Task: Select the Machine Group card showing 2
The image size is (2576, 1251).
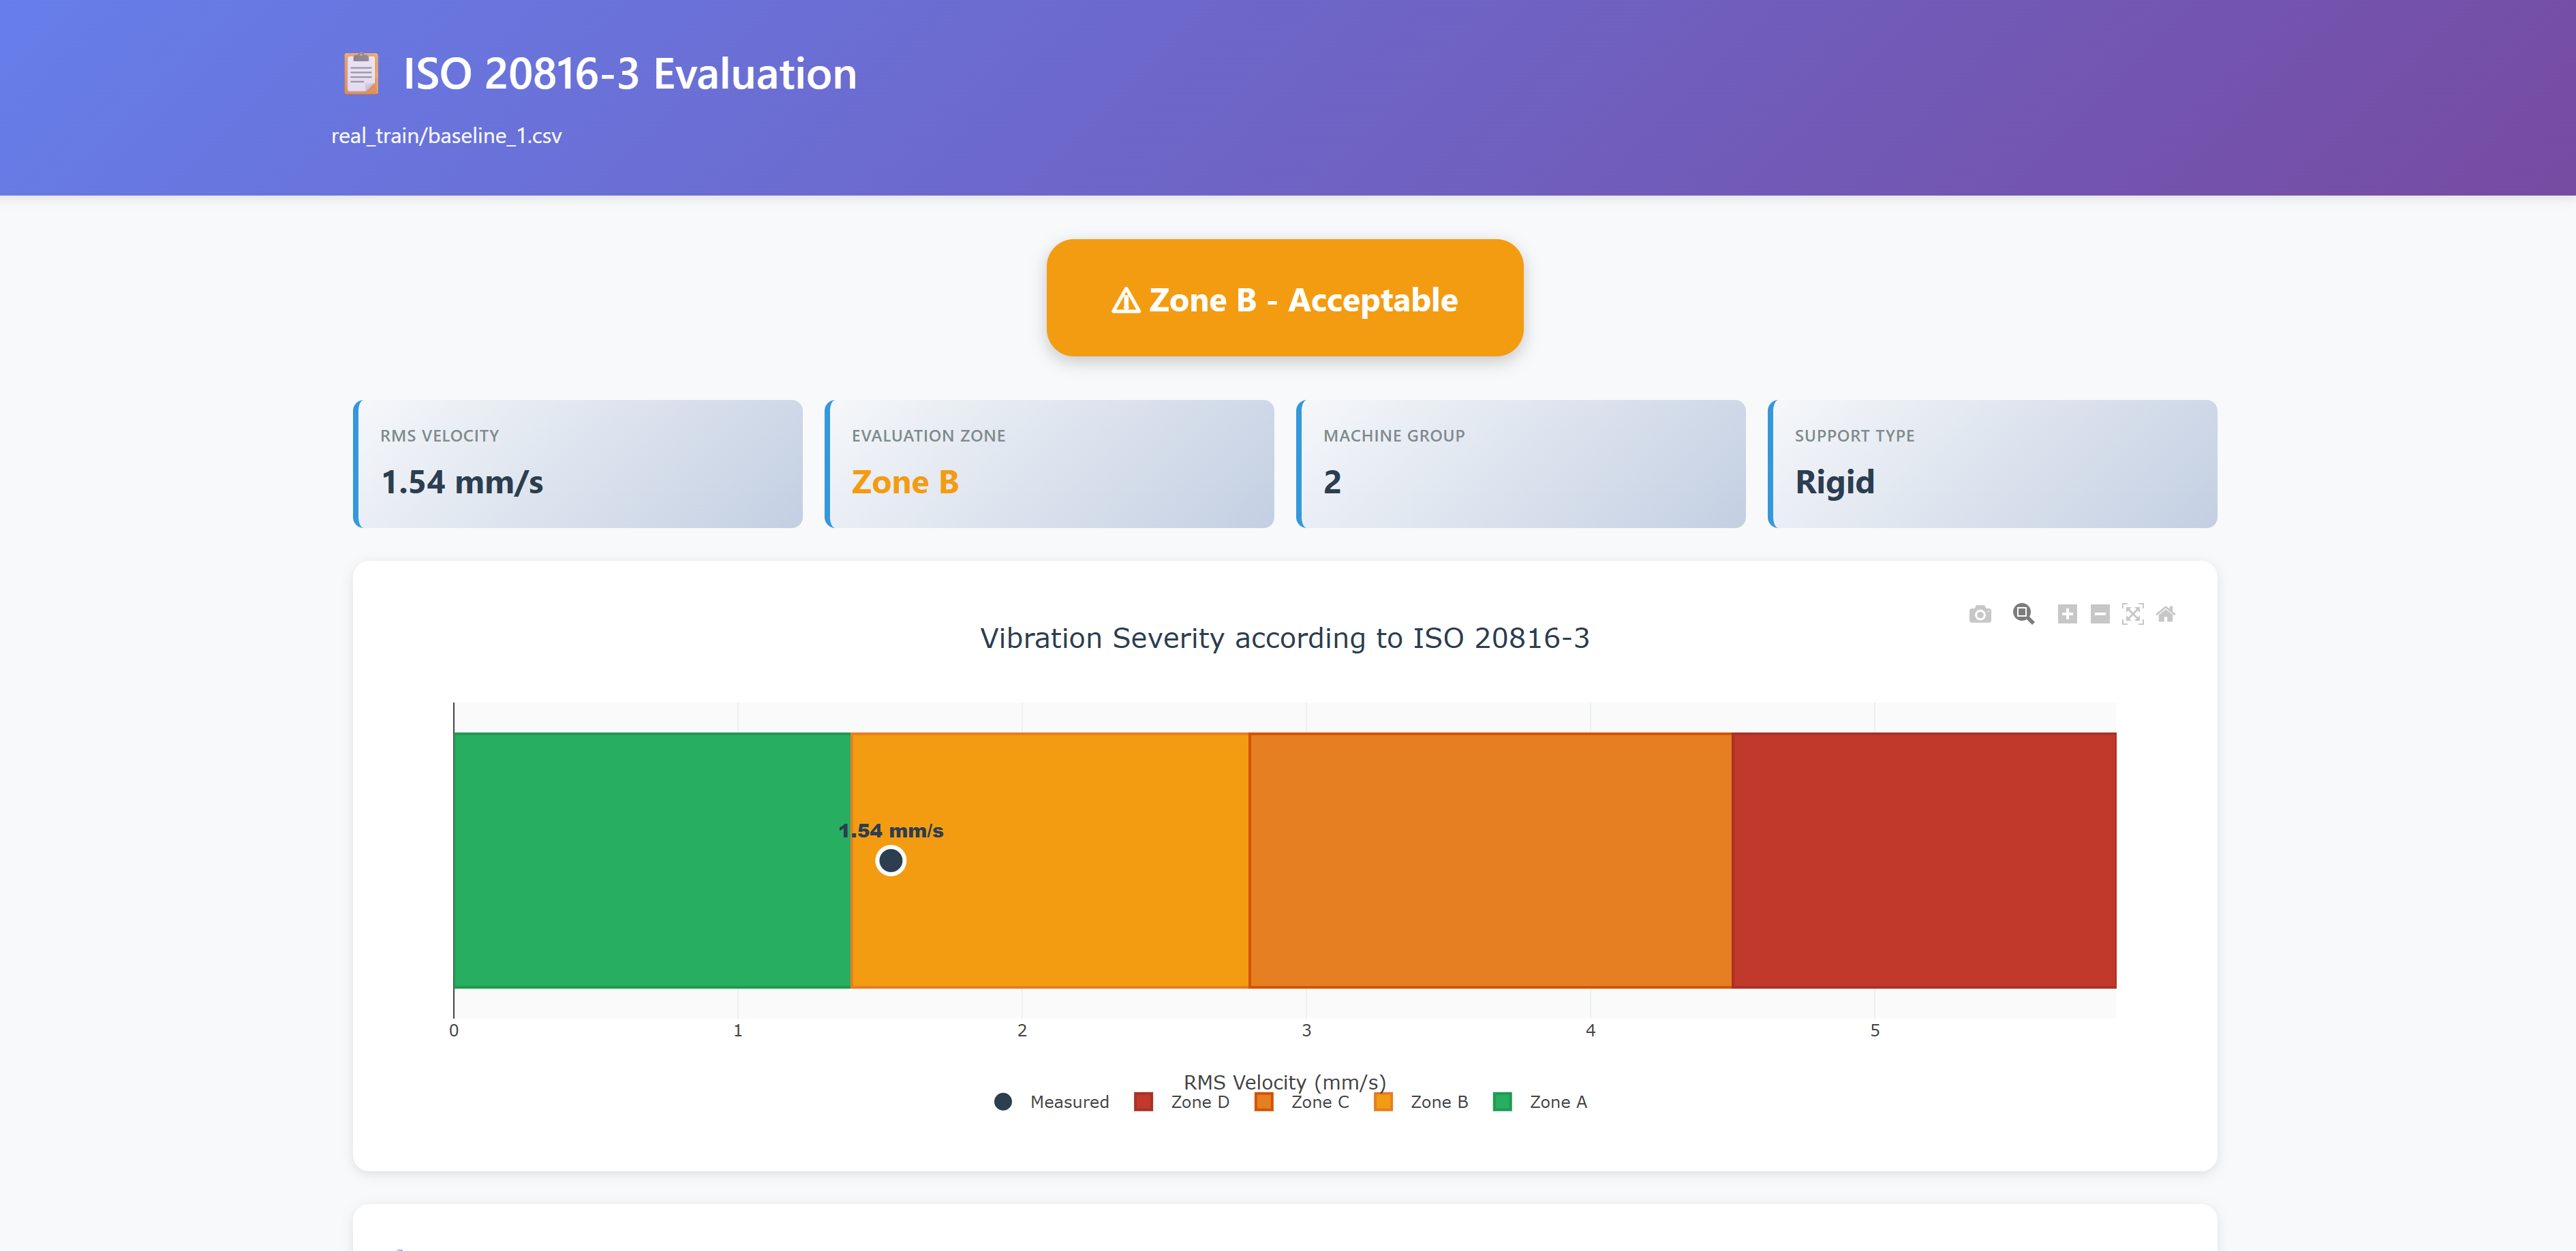Action: click(1521, 462)
